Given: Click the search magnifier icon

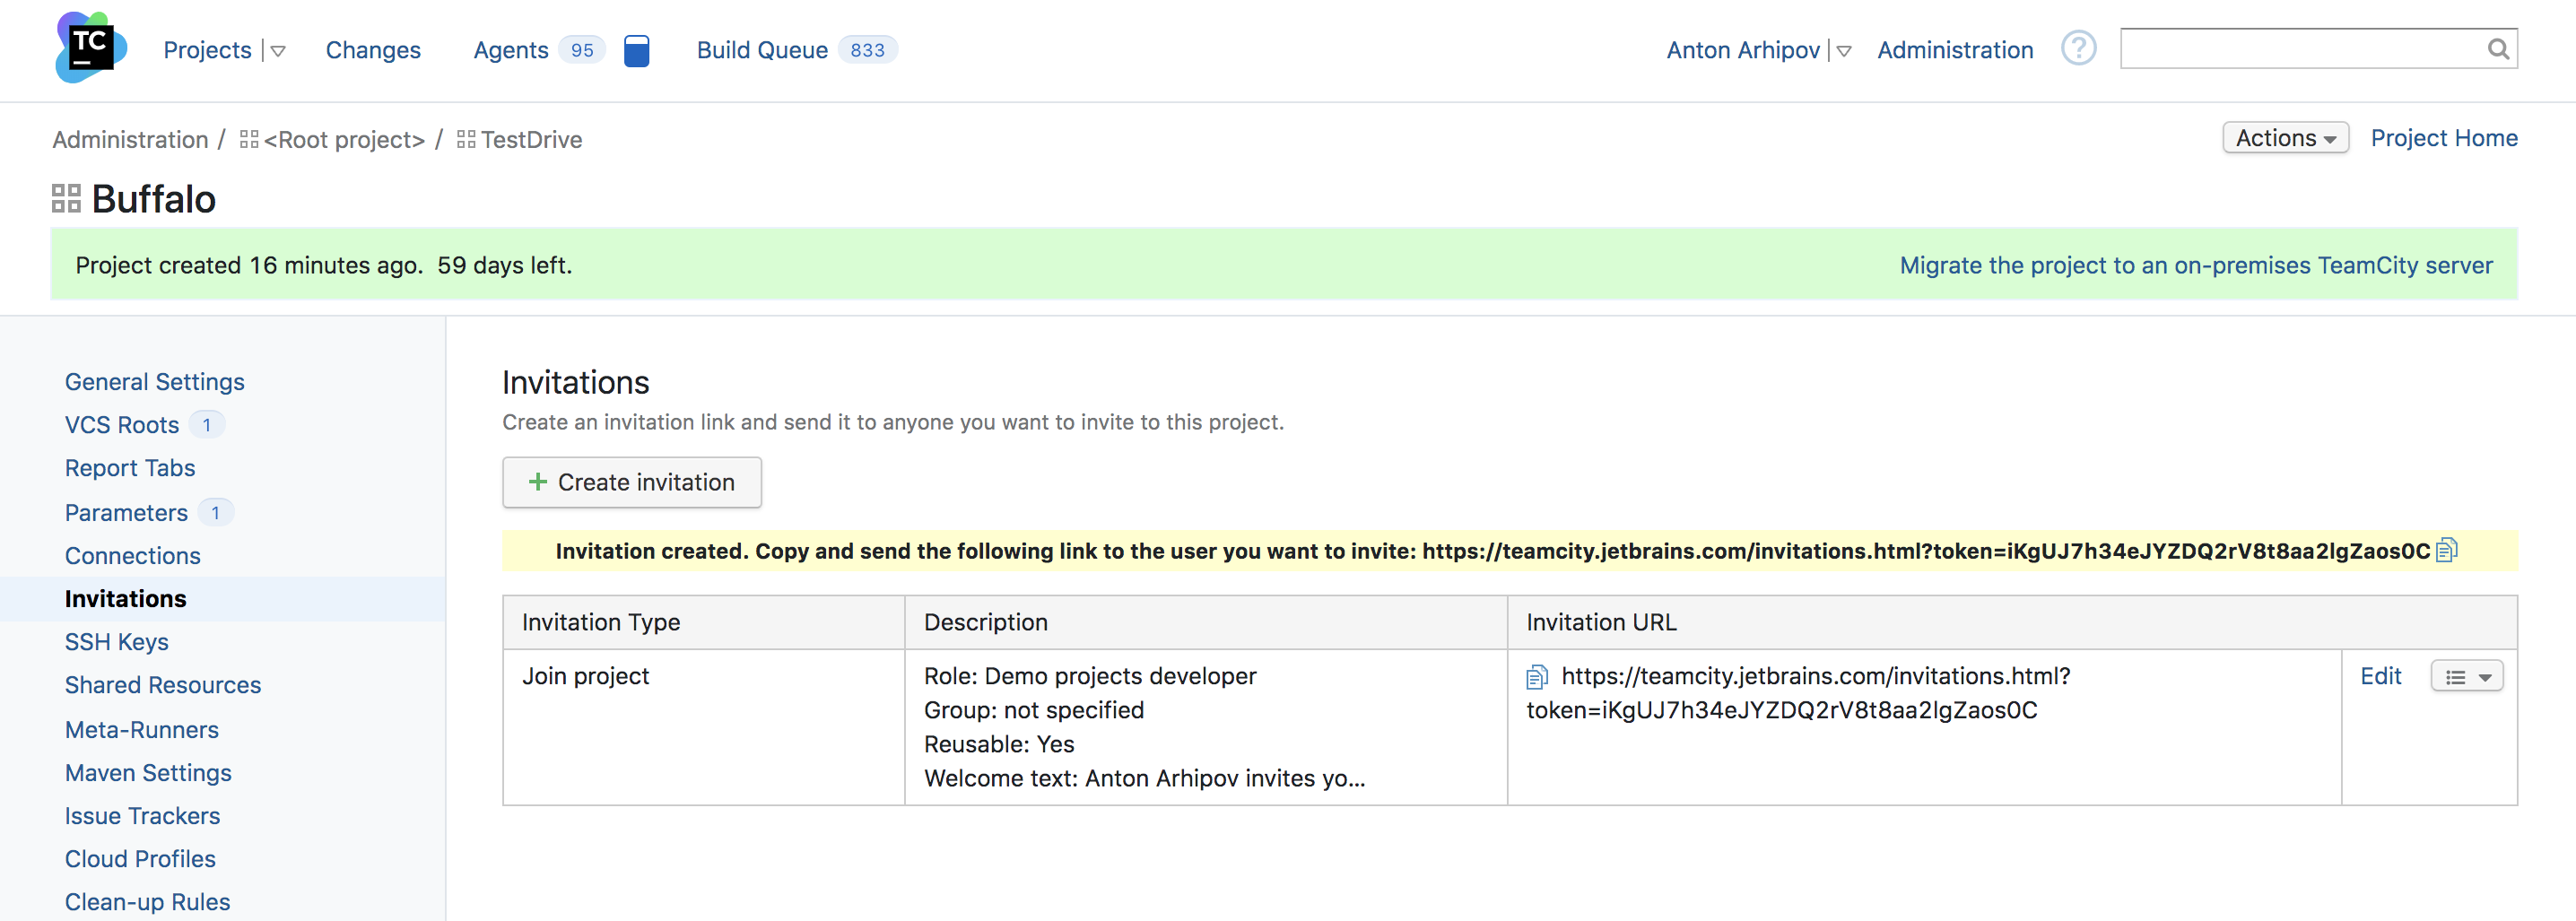Looking at the screenshot, I should 2497,49.
